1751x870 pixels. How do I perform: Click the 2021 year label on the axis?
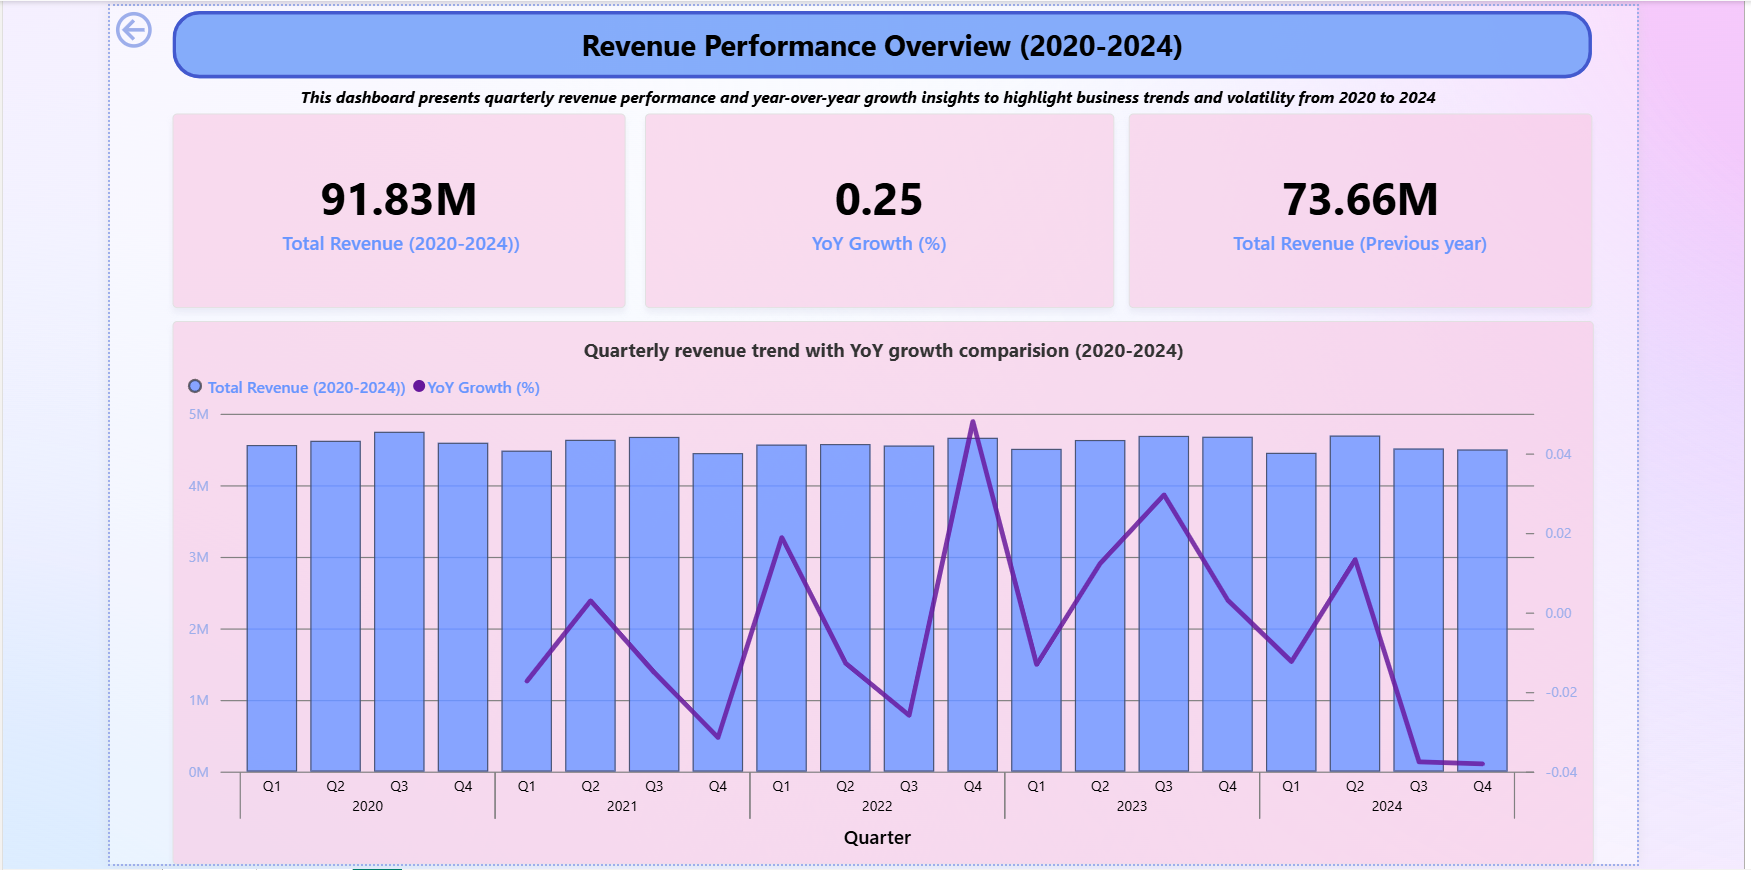click(622, 806)
